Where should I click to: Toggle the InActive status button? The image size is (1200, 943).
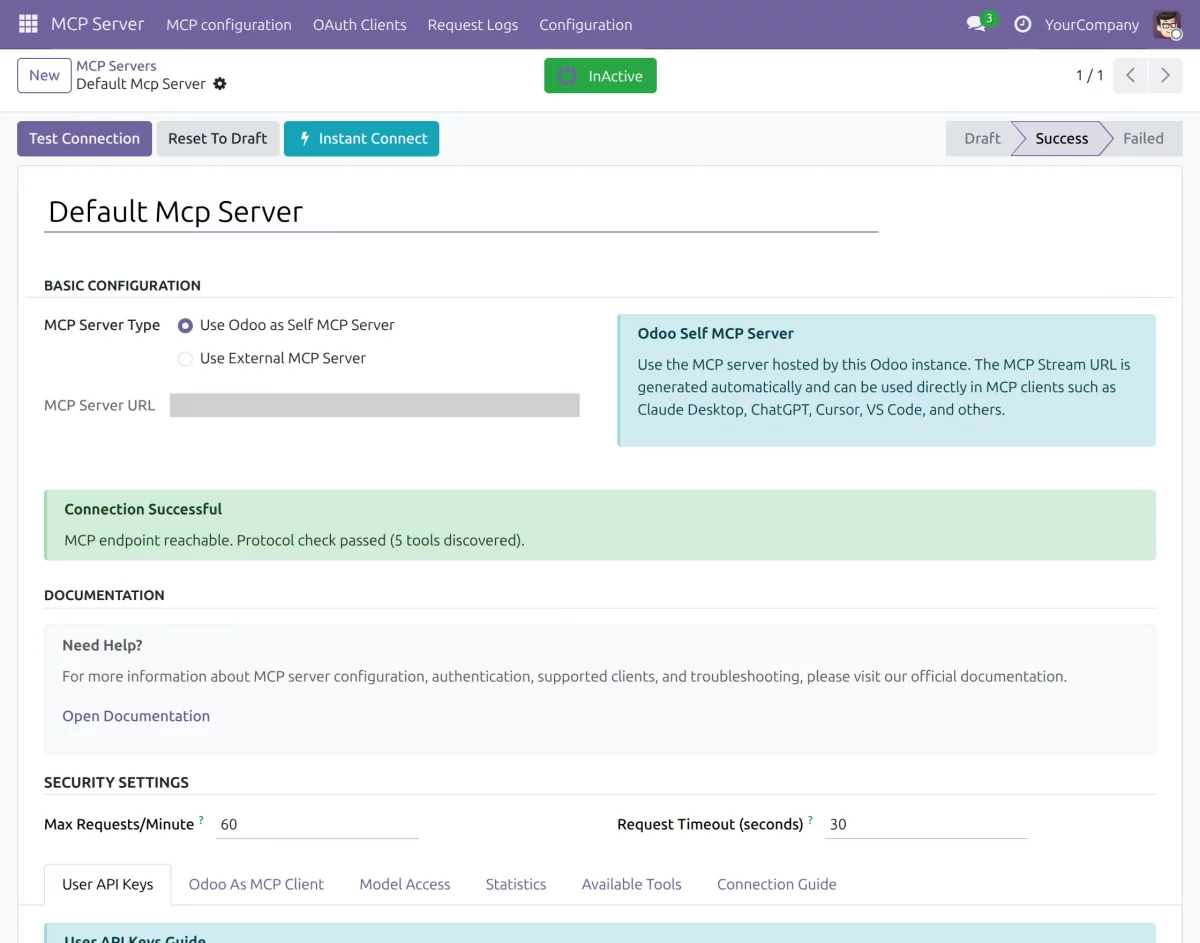coord(600,76)
